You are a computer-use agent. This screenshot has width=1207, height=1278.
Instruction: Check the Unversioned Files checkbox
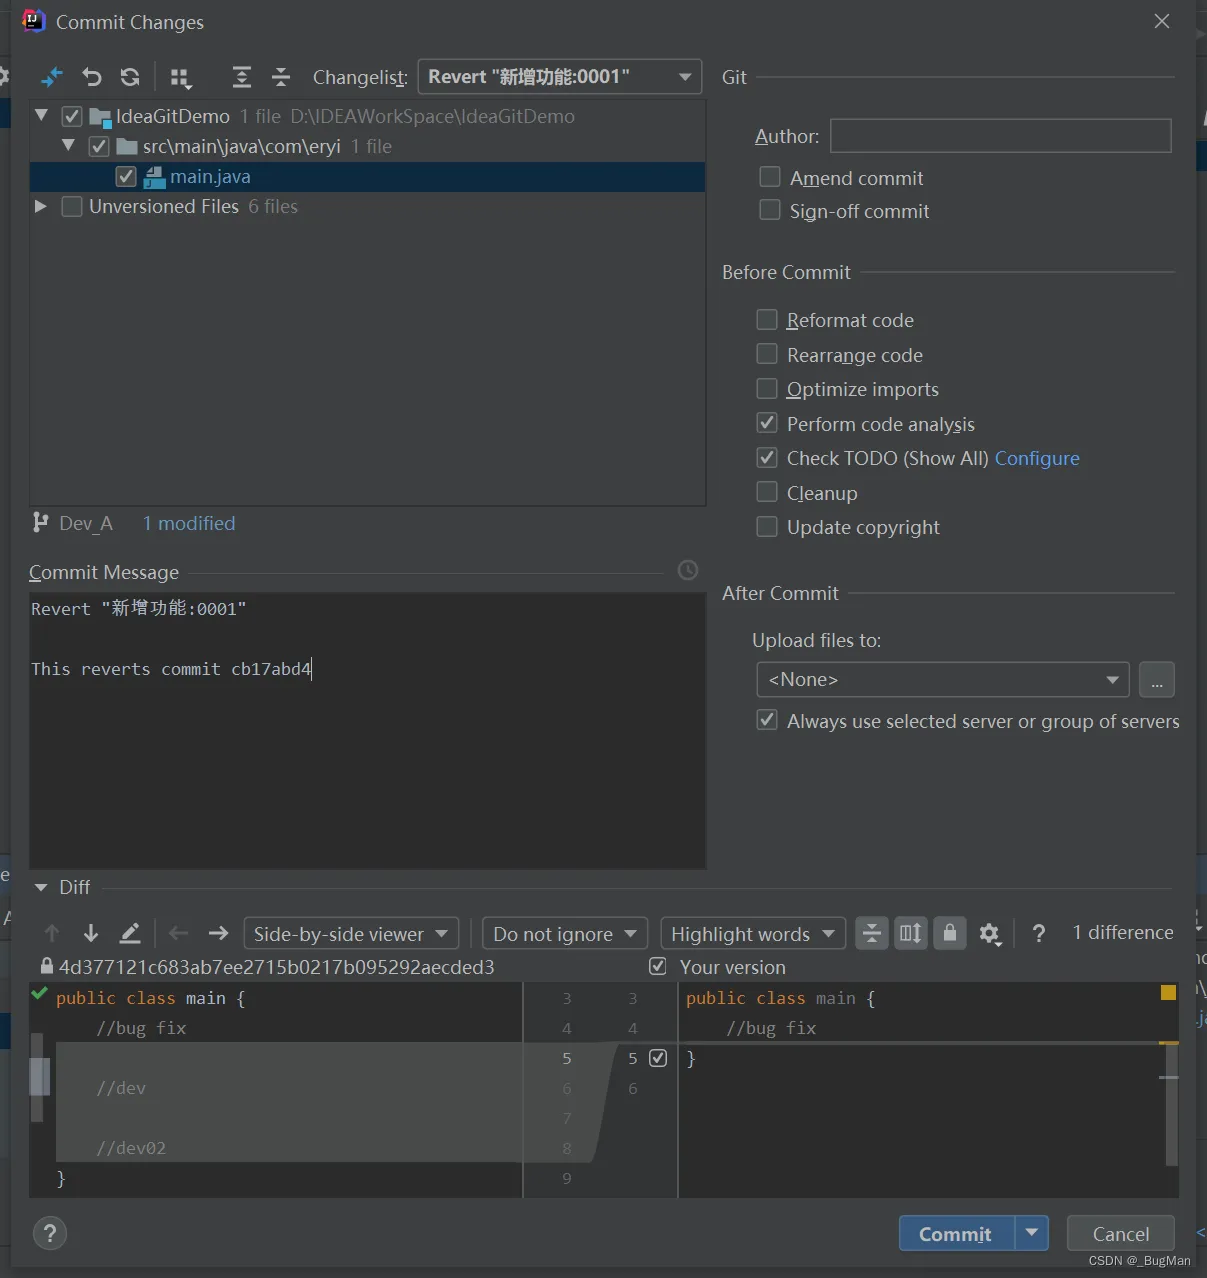click(x=72, y=206)
